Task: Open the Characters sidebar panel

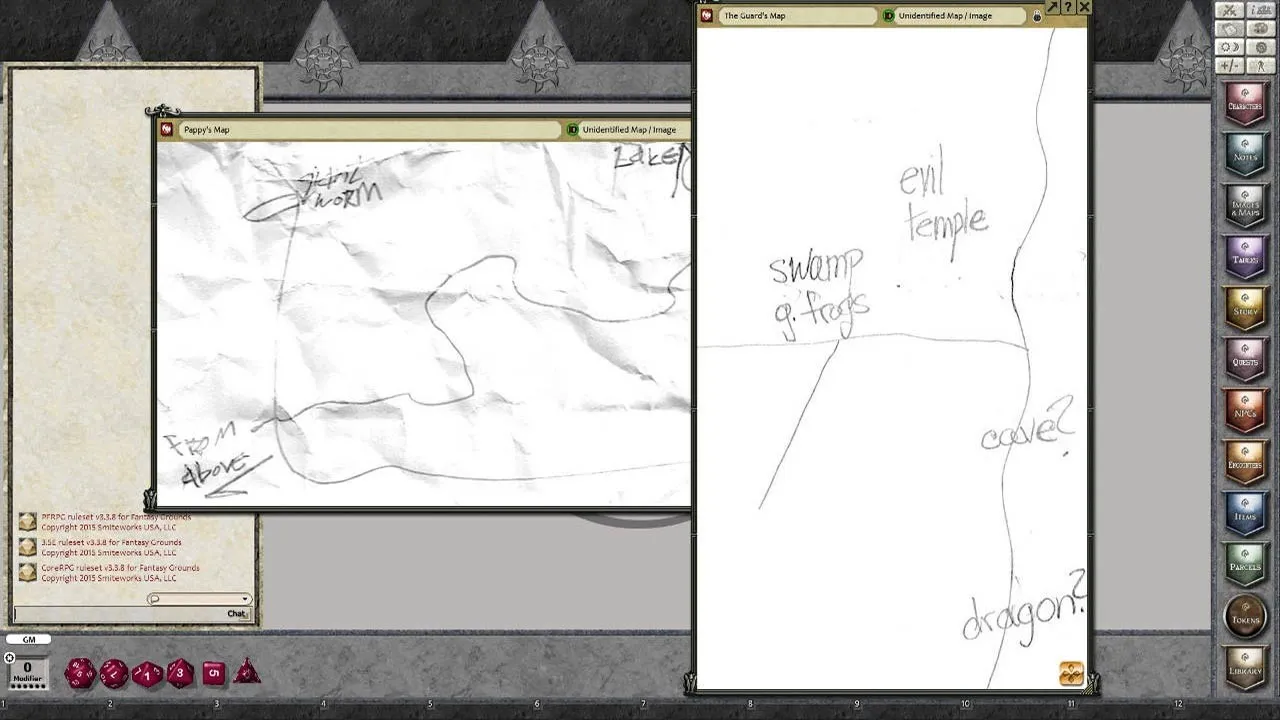Action: tap(1245, 103)
